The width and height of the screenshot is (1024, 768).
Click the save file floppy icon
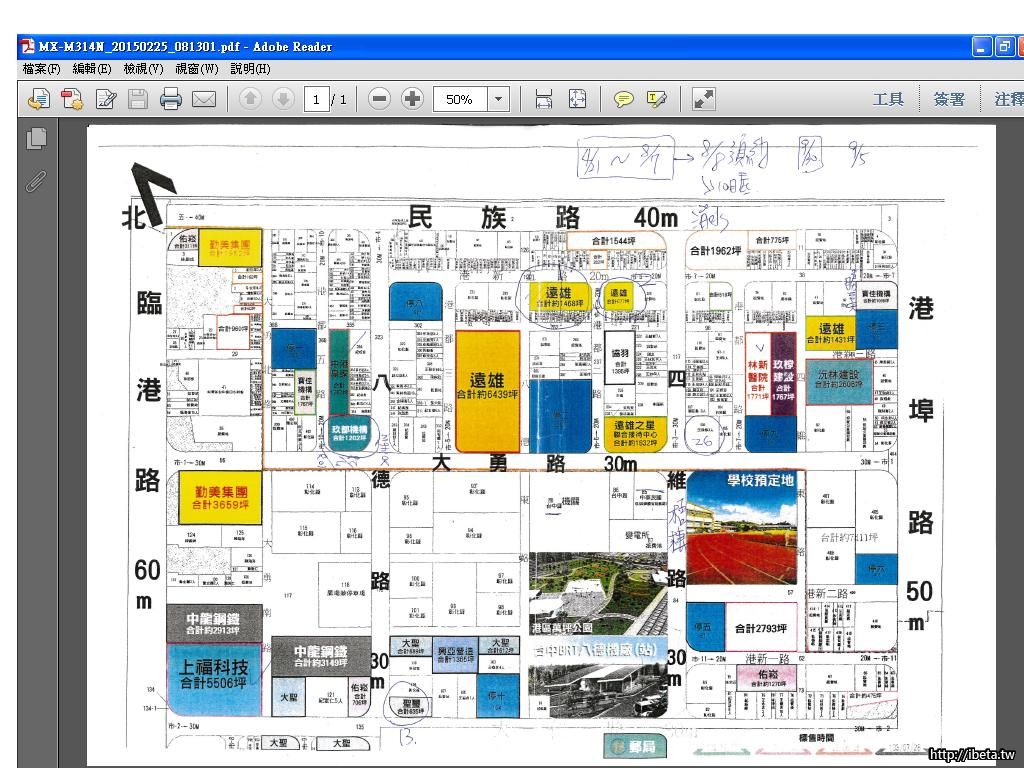pyautogui.click(x=138, y=99)
